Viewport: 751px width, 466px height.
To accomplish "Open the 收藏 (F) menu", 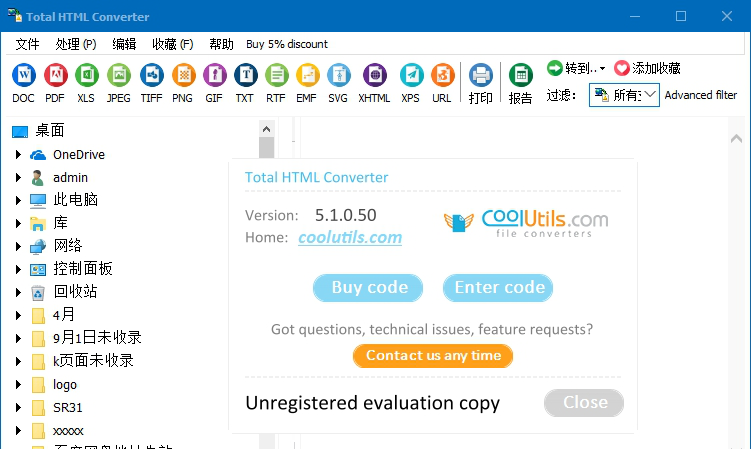I will click(x=172, y=44).
